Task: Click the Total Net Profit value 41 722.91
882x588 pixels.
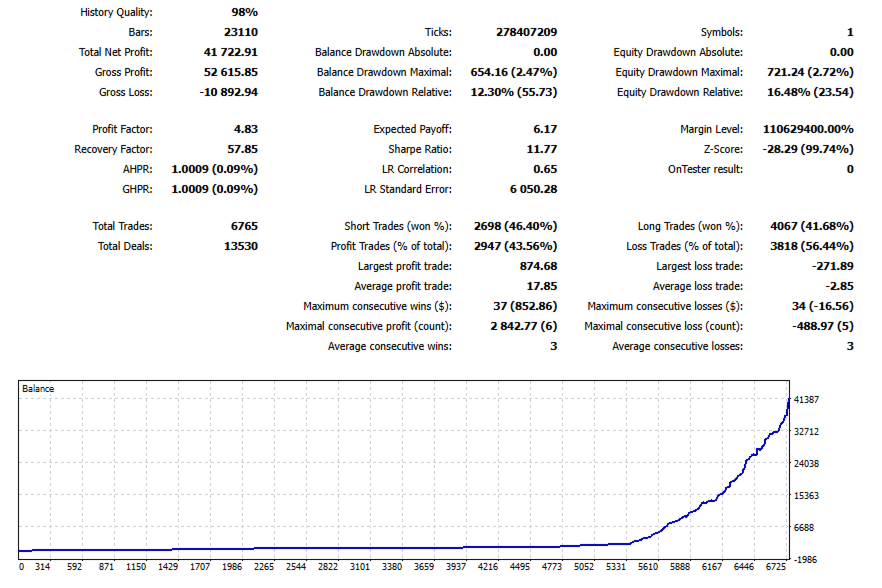Action: point(231,52)
